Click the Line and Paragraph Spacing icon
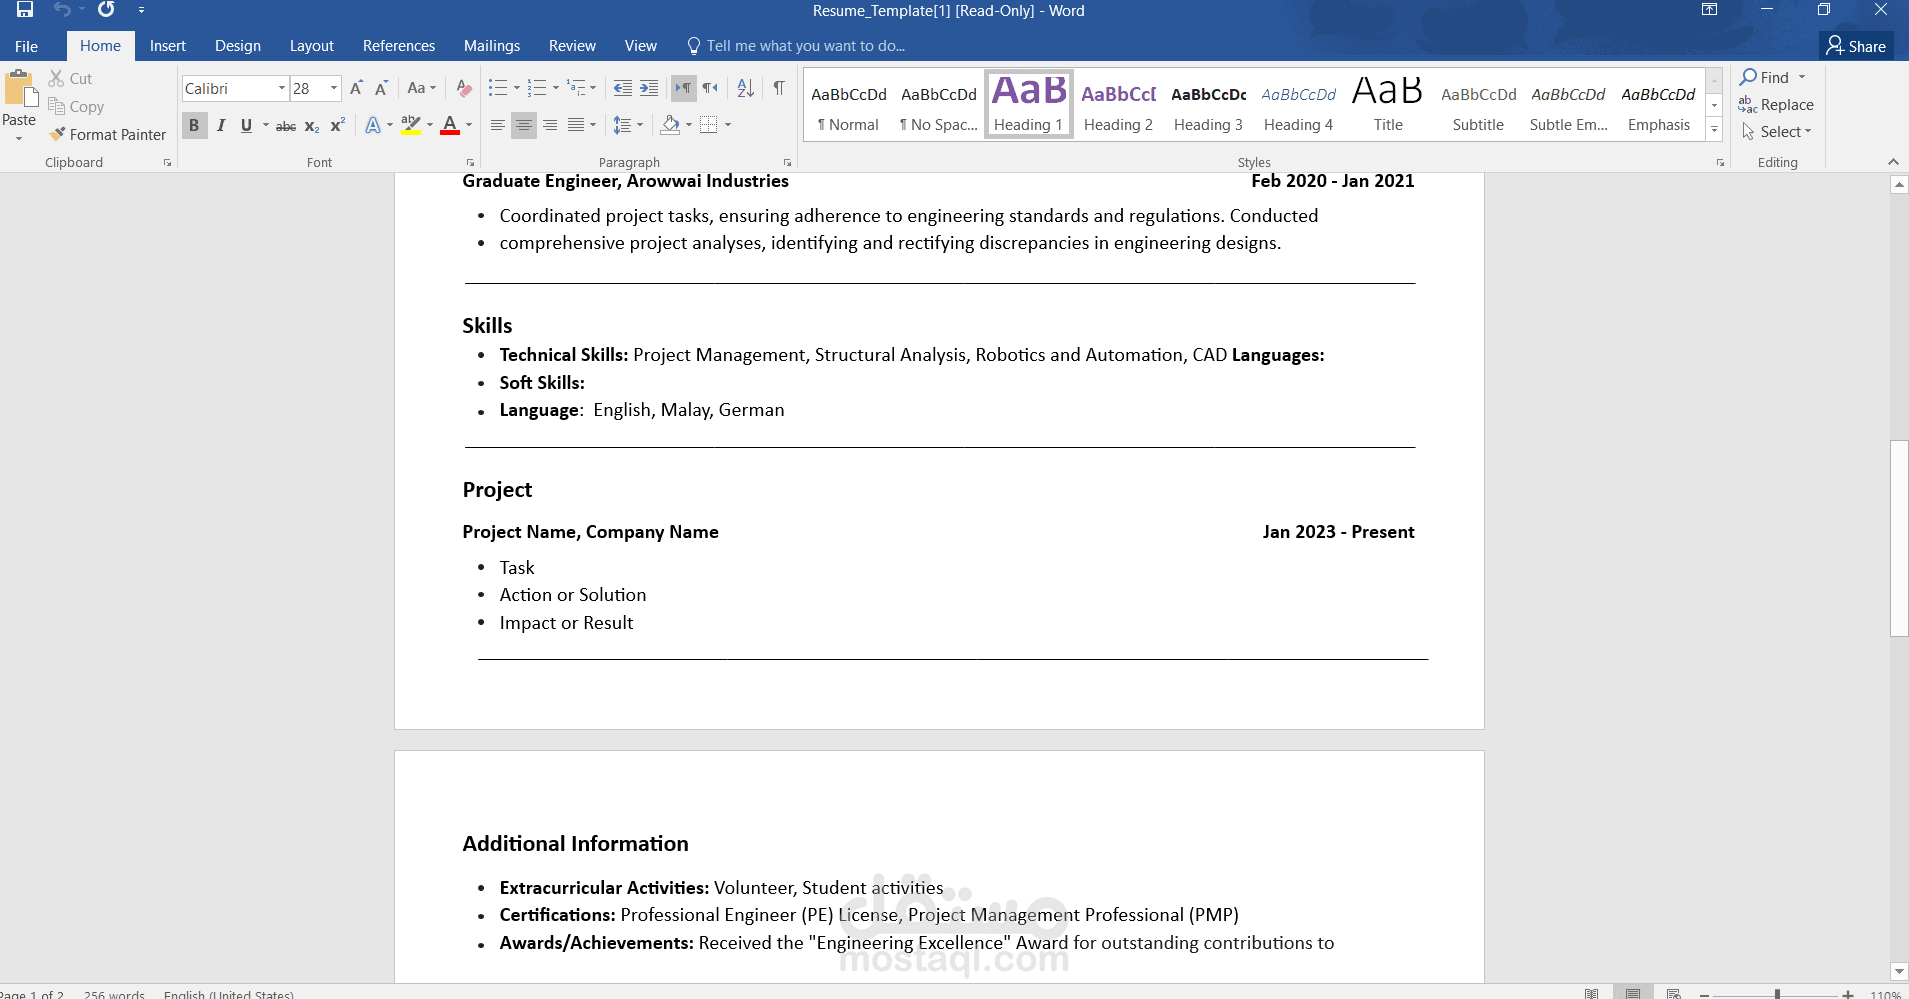Image resolution: width=1909 pixels, height=999 pixels. pos(622,125)
